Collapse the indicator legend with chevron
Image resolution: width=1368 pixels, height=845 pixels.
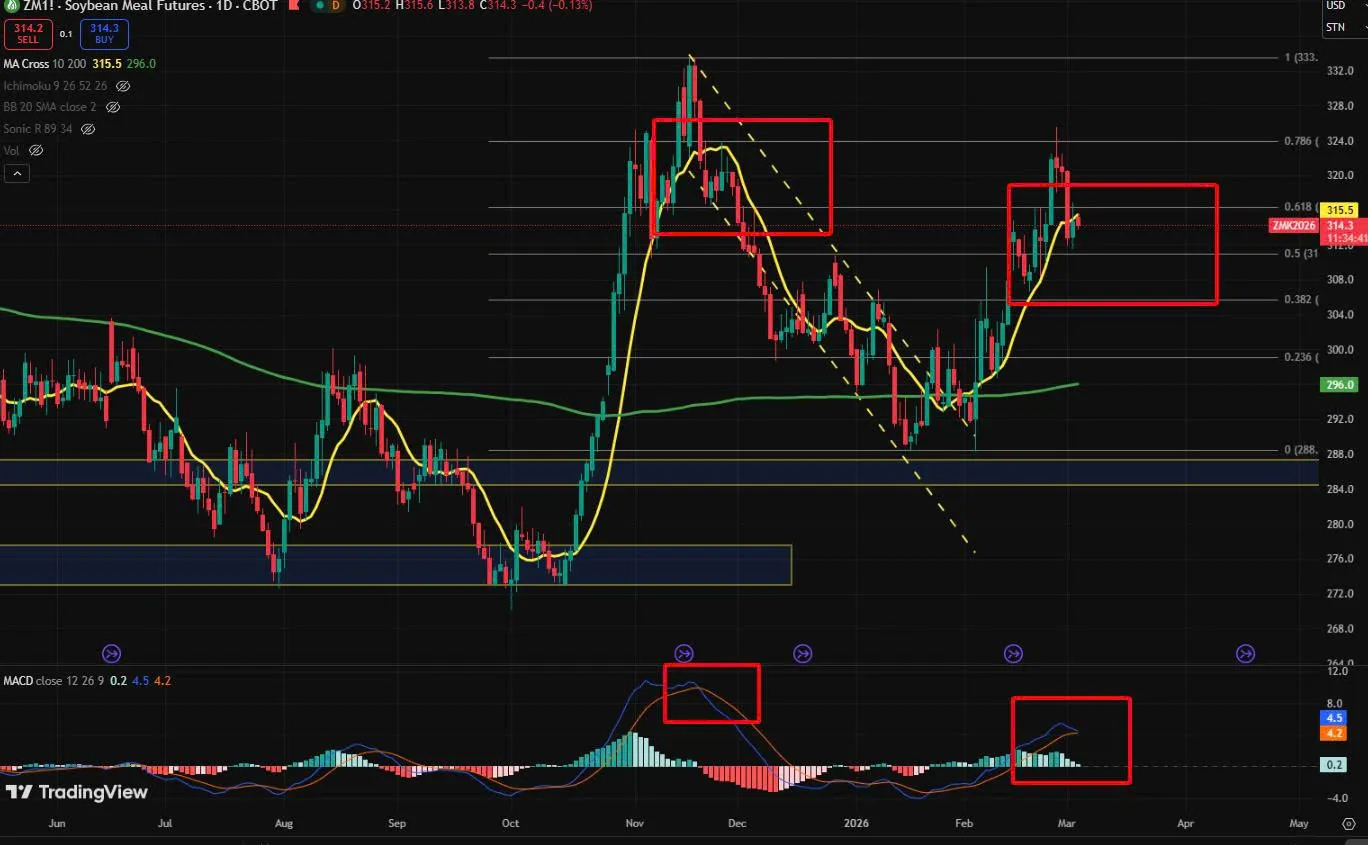[16, 173]
